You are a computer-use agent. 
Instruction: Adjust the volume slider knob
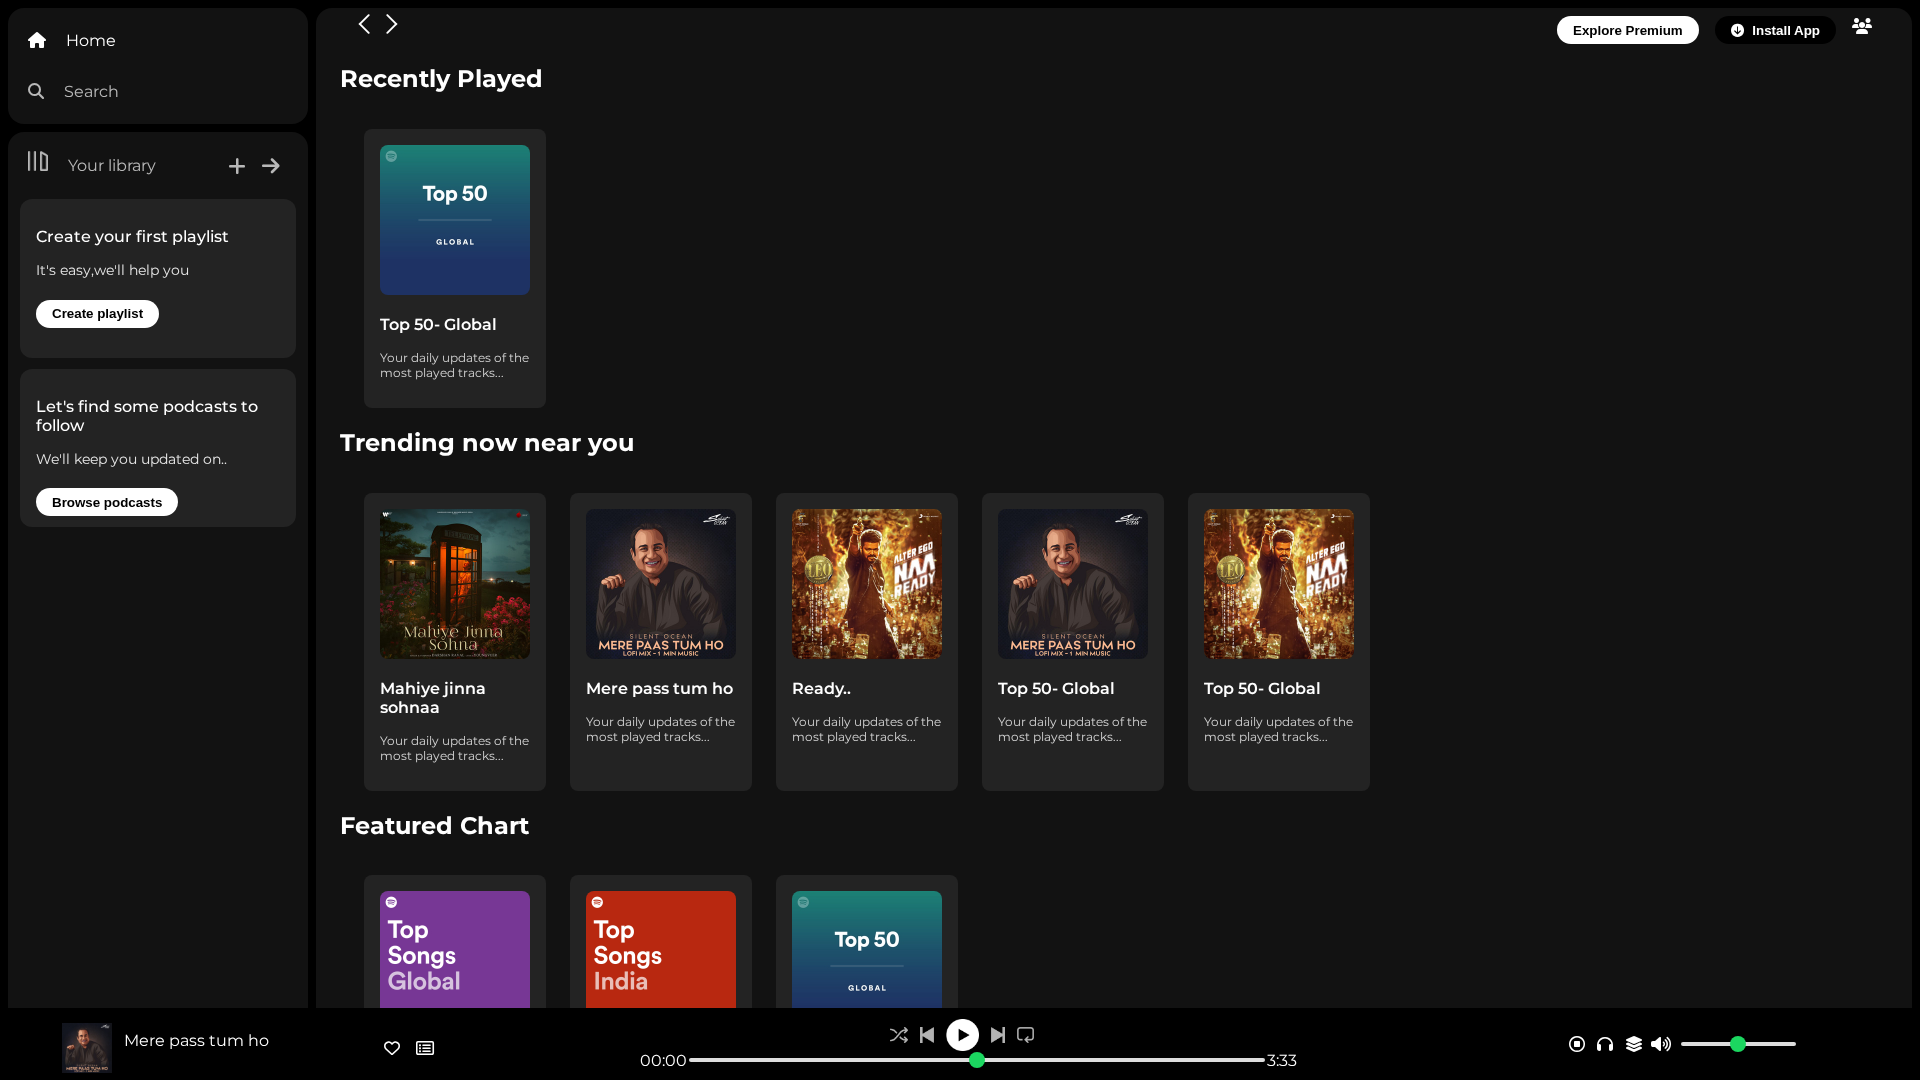pos(1738,1044)
